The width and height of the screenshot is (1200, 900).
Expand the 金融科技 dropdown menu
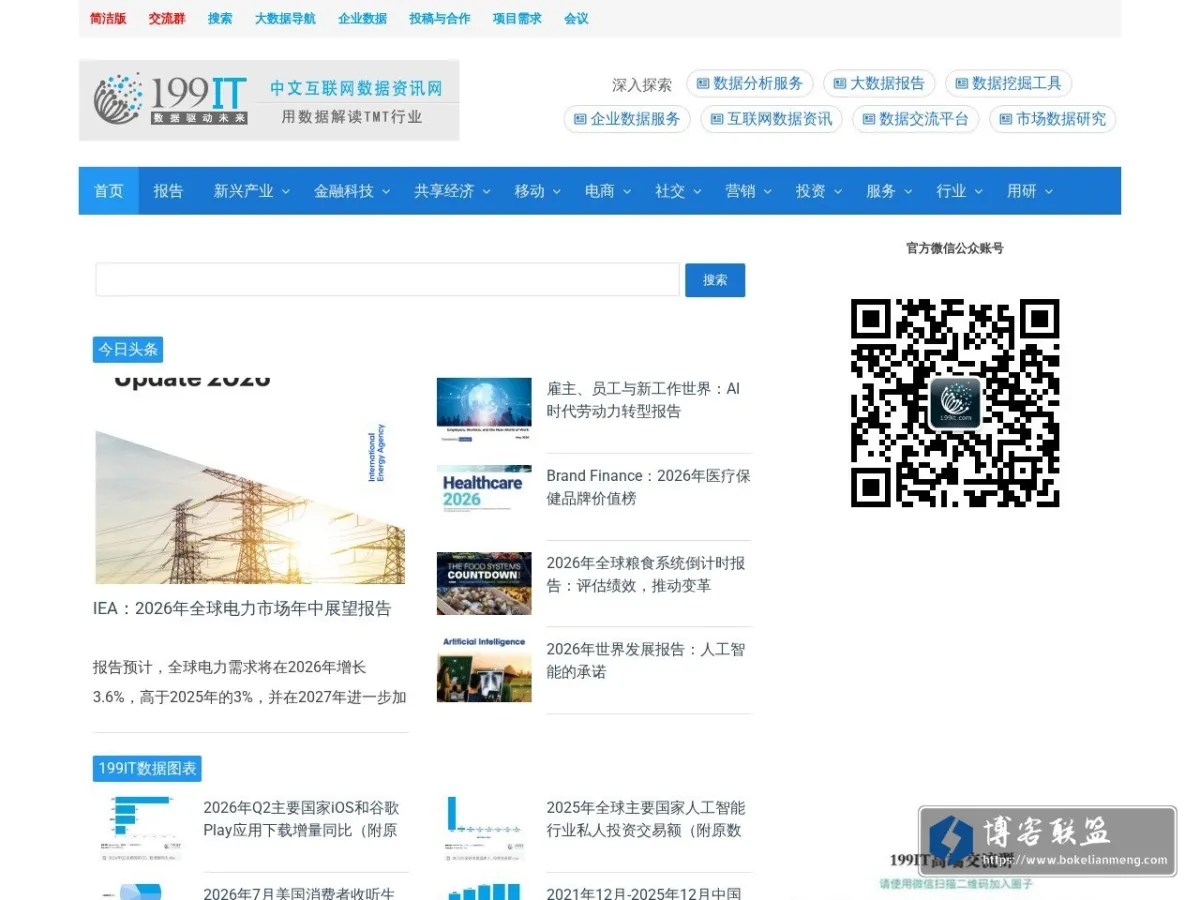coord(352,191)
